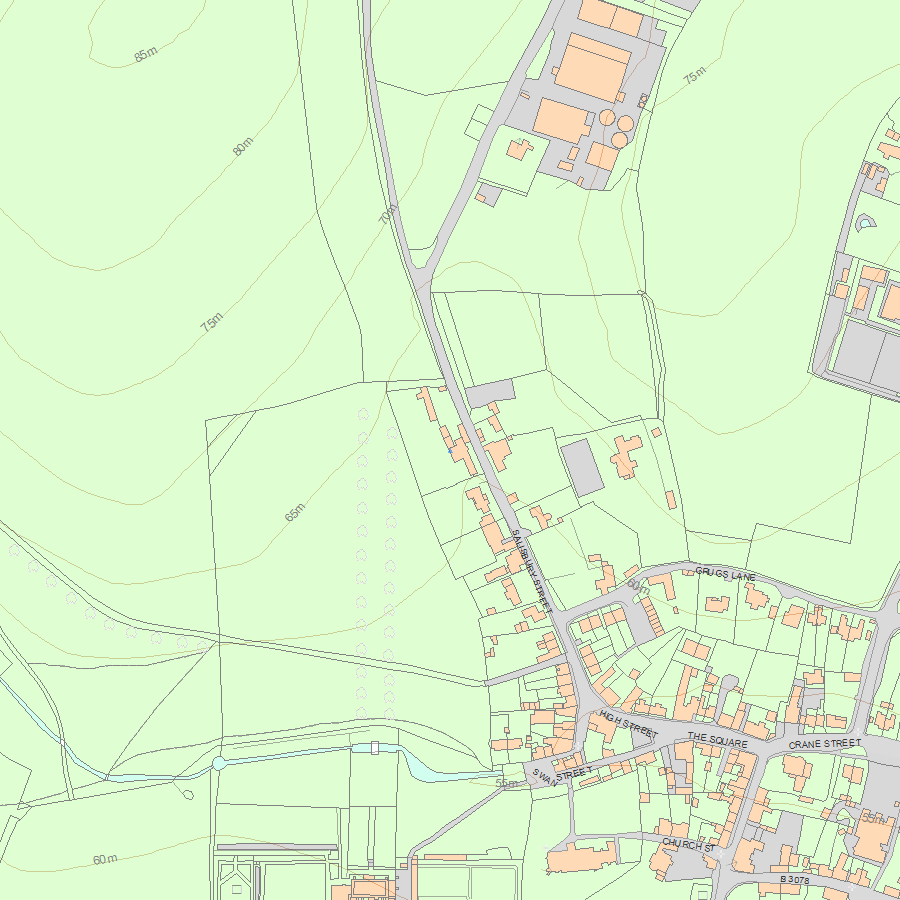Click the SWAN STREET label
The width and height of the screenshot is (900, 900).
(x=562, y=775)
